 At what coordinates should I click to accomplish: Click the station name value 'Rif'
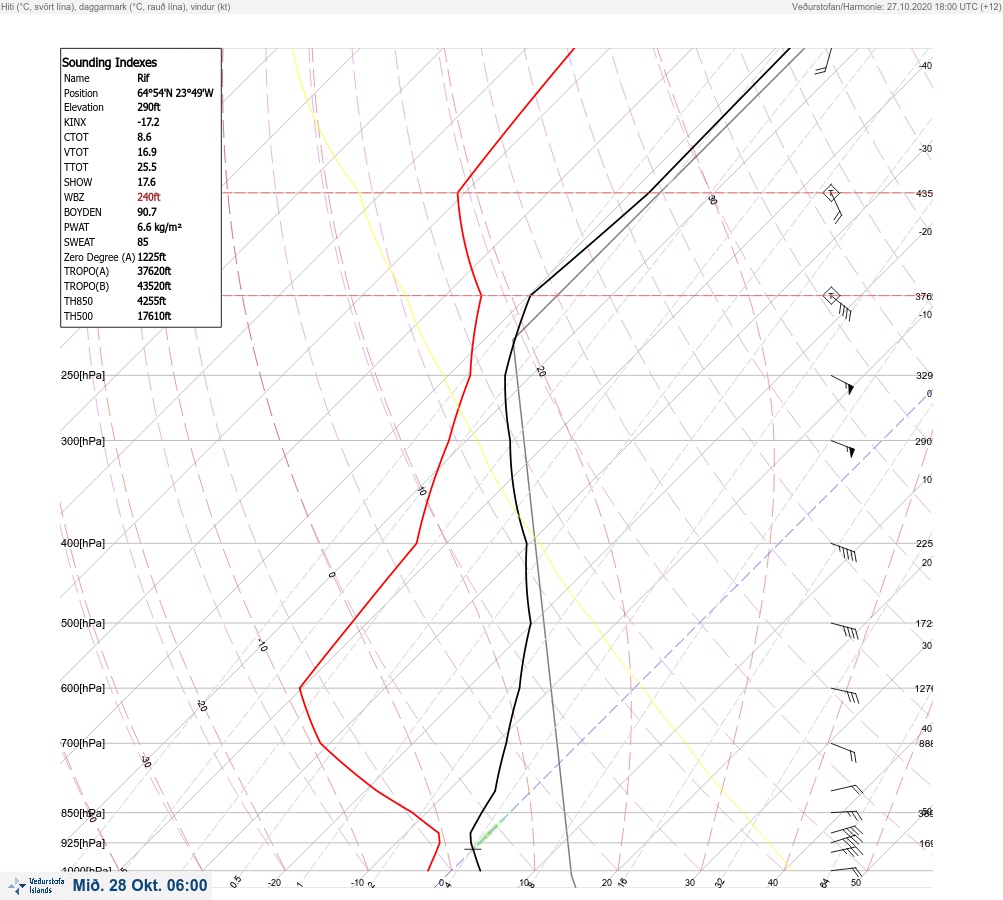coord(143,78)
